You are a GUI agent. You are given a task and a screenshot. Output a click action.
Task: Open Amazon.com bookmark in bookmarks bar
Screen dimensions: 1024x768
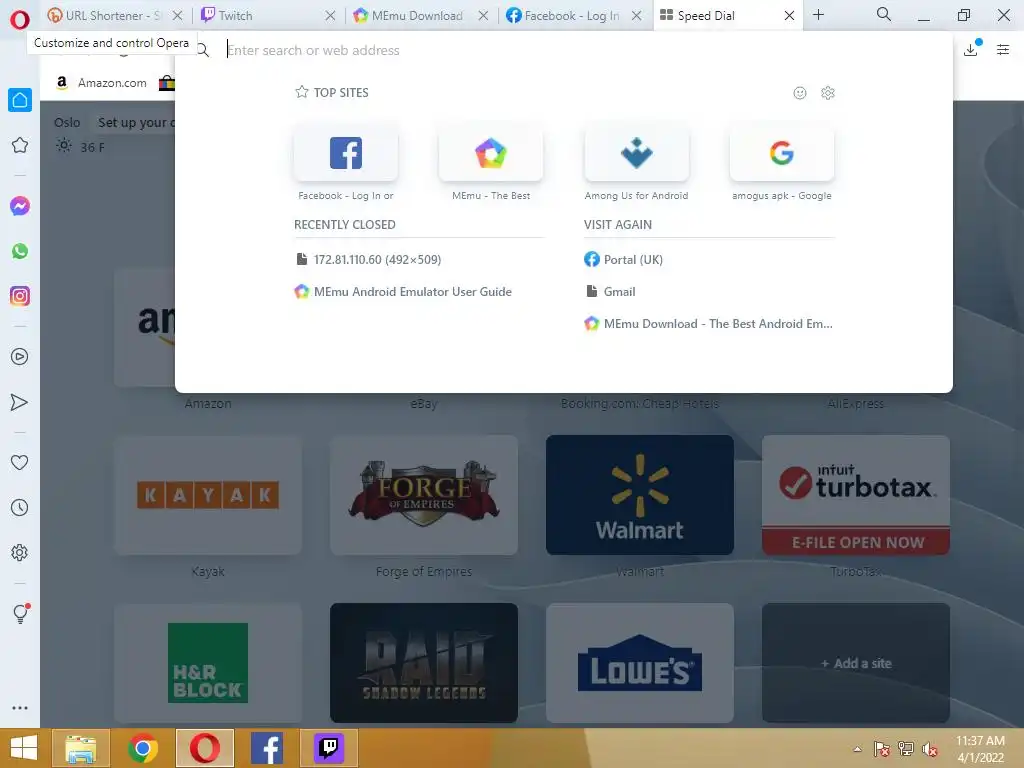(x=101, y=83)
